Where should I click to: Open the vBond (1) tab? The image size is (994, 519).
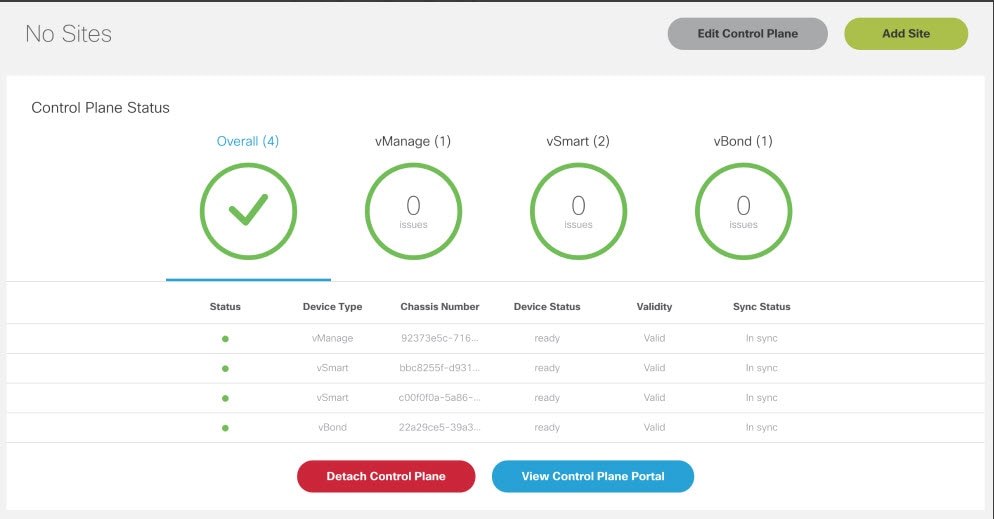click(x=743, y=141)
